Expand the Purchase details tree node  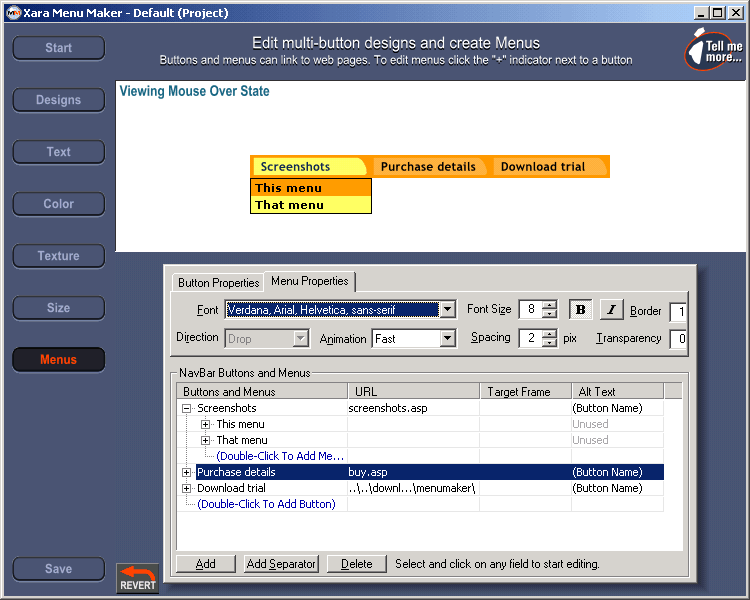pos(186,472)
